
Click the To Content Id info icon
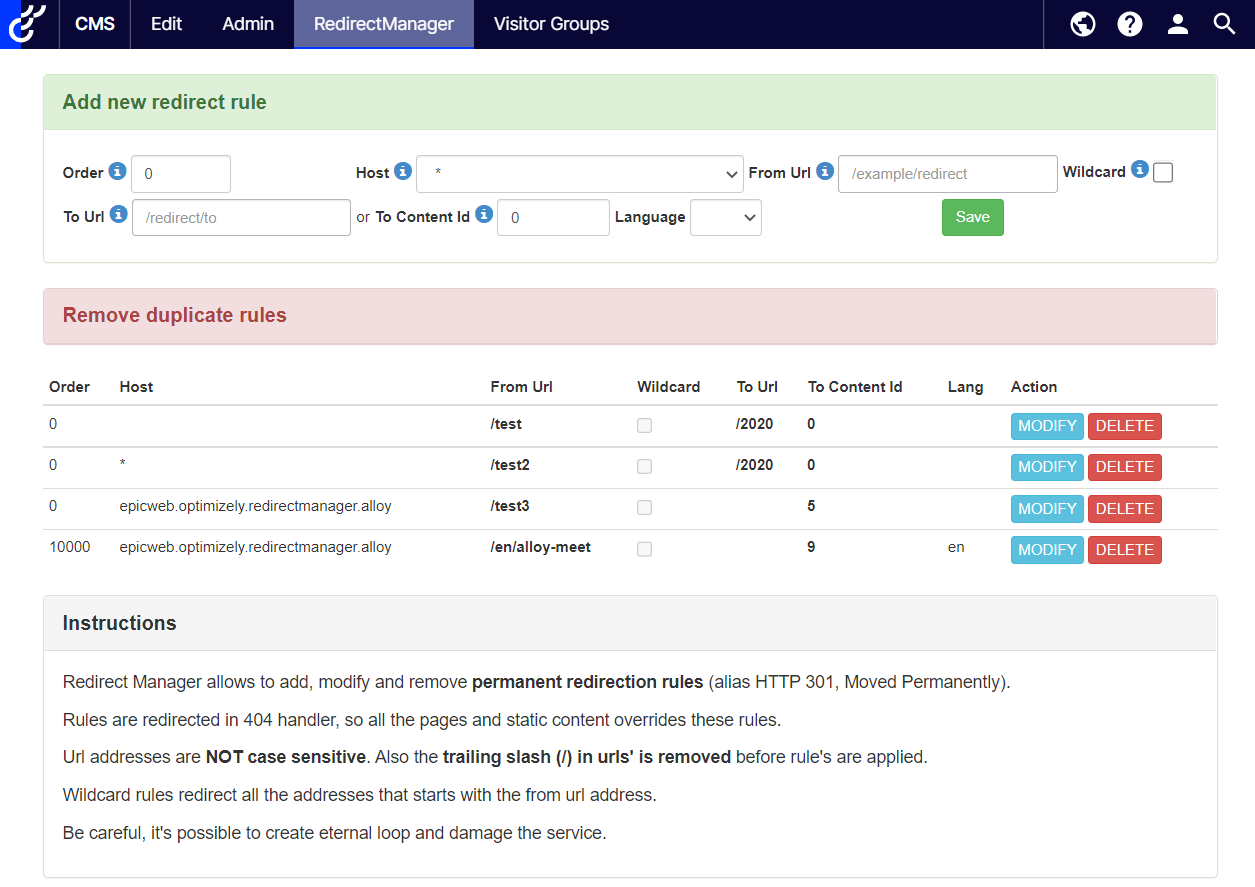pyautogui.click(x=483, y=214)
